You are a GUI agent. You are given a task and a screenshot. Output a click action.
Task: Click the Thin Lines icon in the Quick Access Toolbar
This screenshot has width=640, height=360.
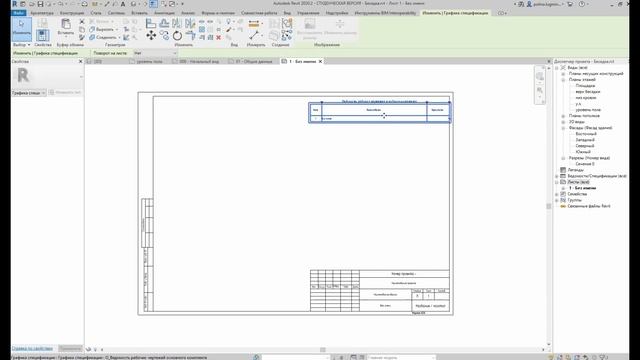point(153,4)
